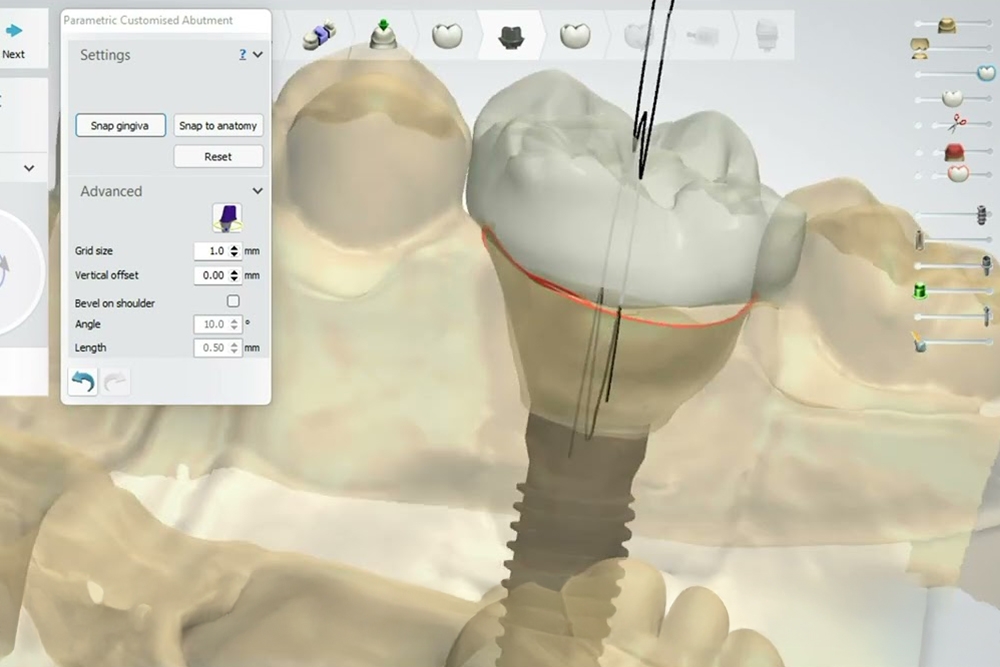Screen dimensions: 1000x667
Task: Click the Reset button
Action: [218, 156]
